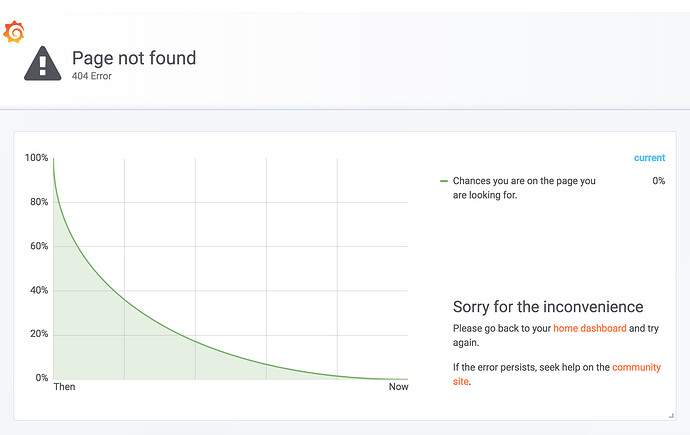Click the 'Now' x-axis label

398,387
